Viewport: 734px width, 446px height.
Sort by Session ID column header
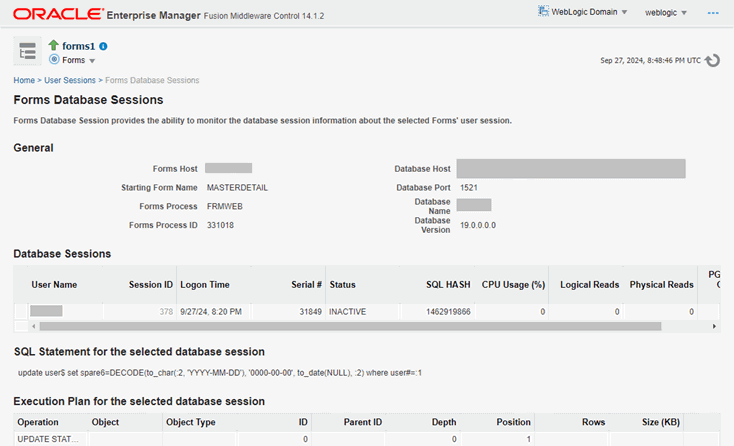click(151, 285)
